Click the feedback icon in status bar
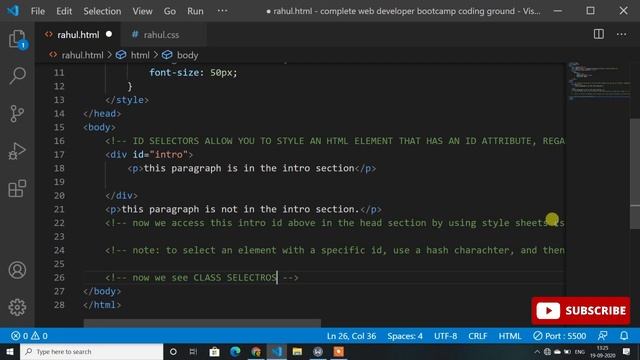The image size is (640, 360). [x=602, y=336]
